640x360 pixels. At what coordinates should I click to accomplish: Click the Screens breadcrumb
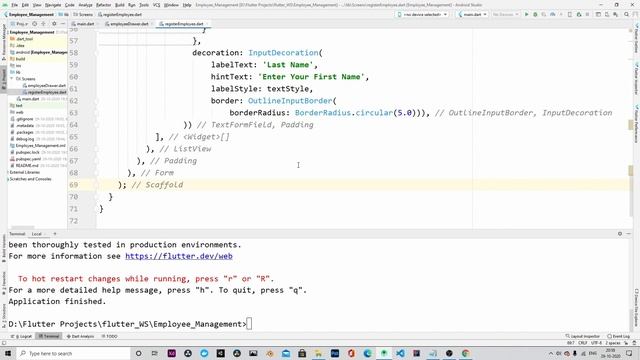click(83, 15)
